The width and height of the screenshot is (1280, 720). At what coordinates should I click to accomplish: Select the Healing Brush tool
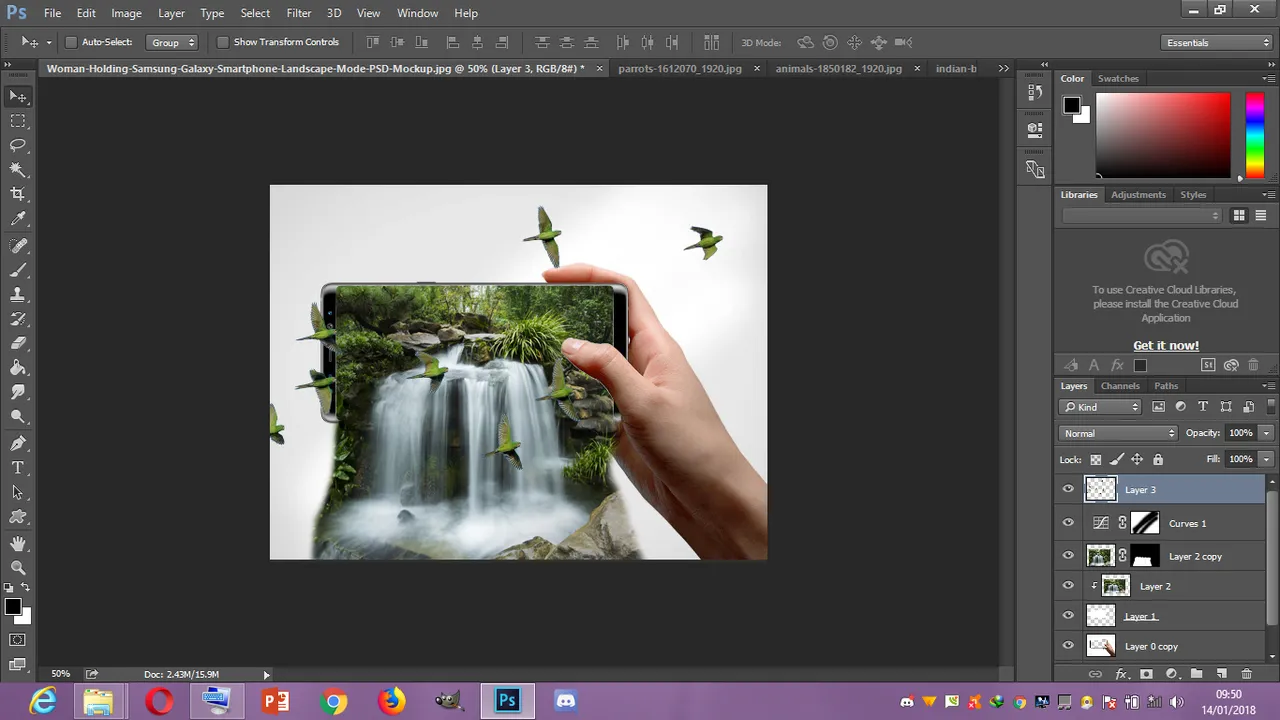[18, 246]
